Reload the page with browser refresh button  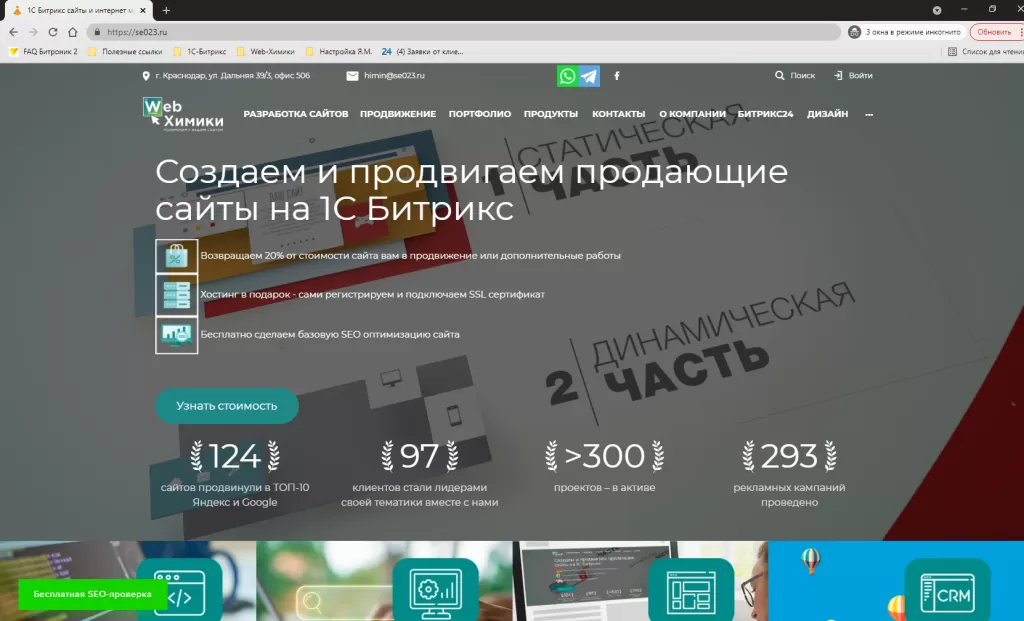[x=50, y=32]
